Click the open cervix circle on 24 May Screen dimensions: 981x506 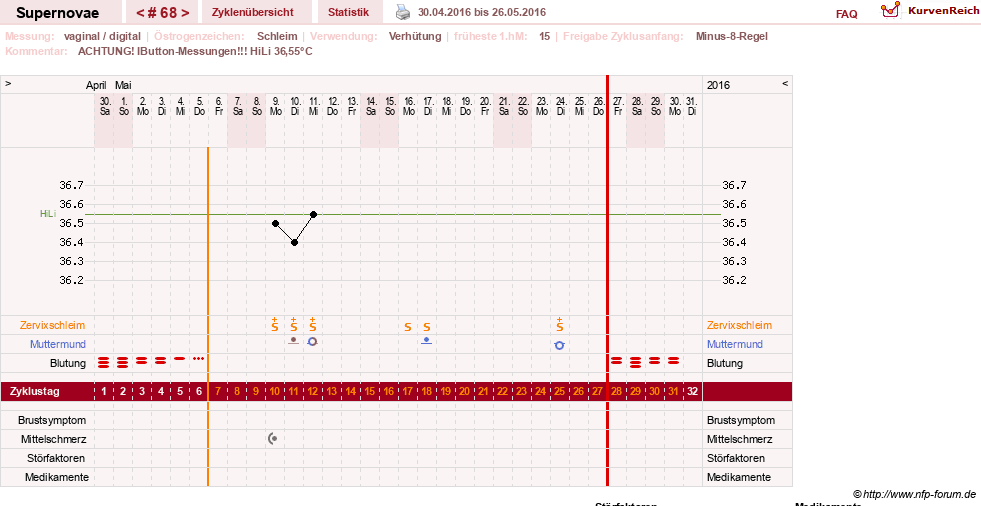pyautogui.click(x=559, y=345)
